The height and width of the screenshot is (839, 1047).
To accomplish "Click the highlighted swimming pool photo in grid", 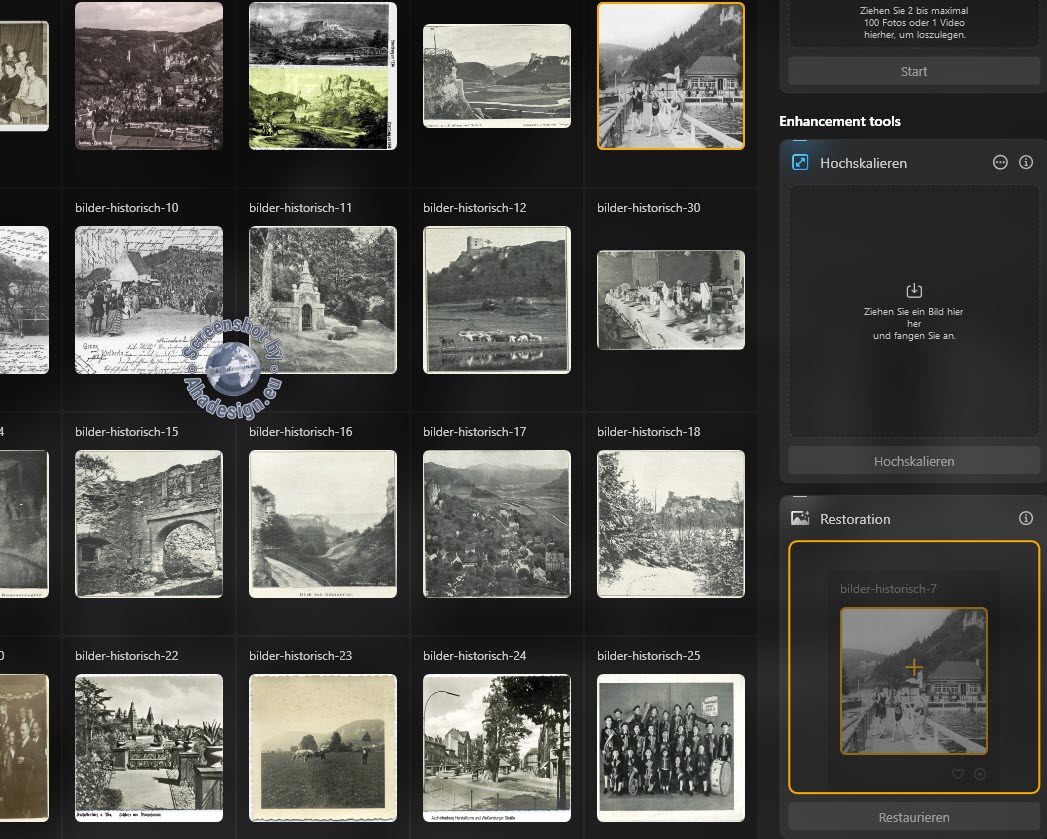I will tap(671, 76).
